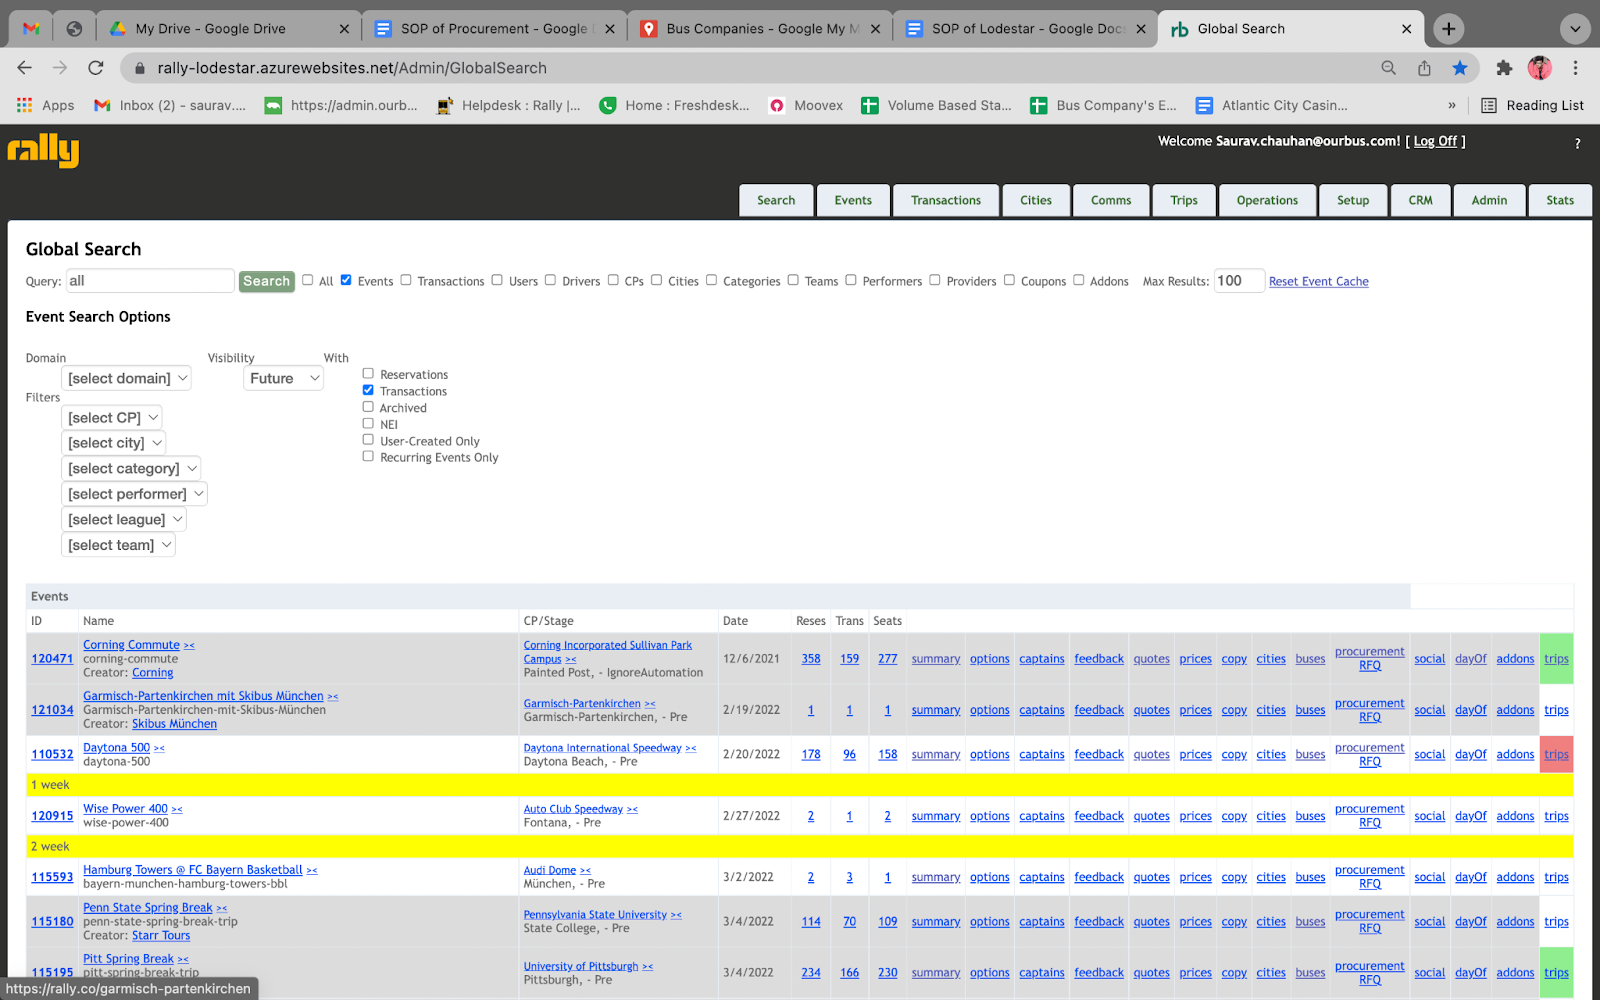Viewport: 1600px width, 1000px height.
Task: Open the select CP dropdown
Action: [x=111, y=418]
